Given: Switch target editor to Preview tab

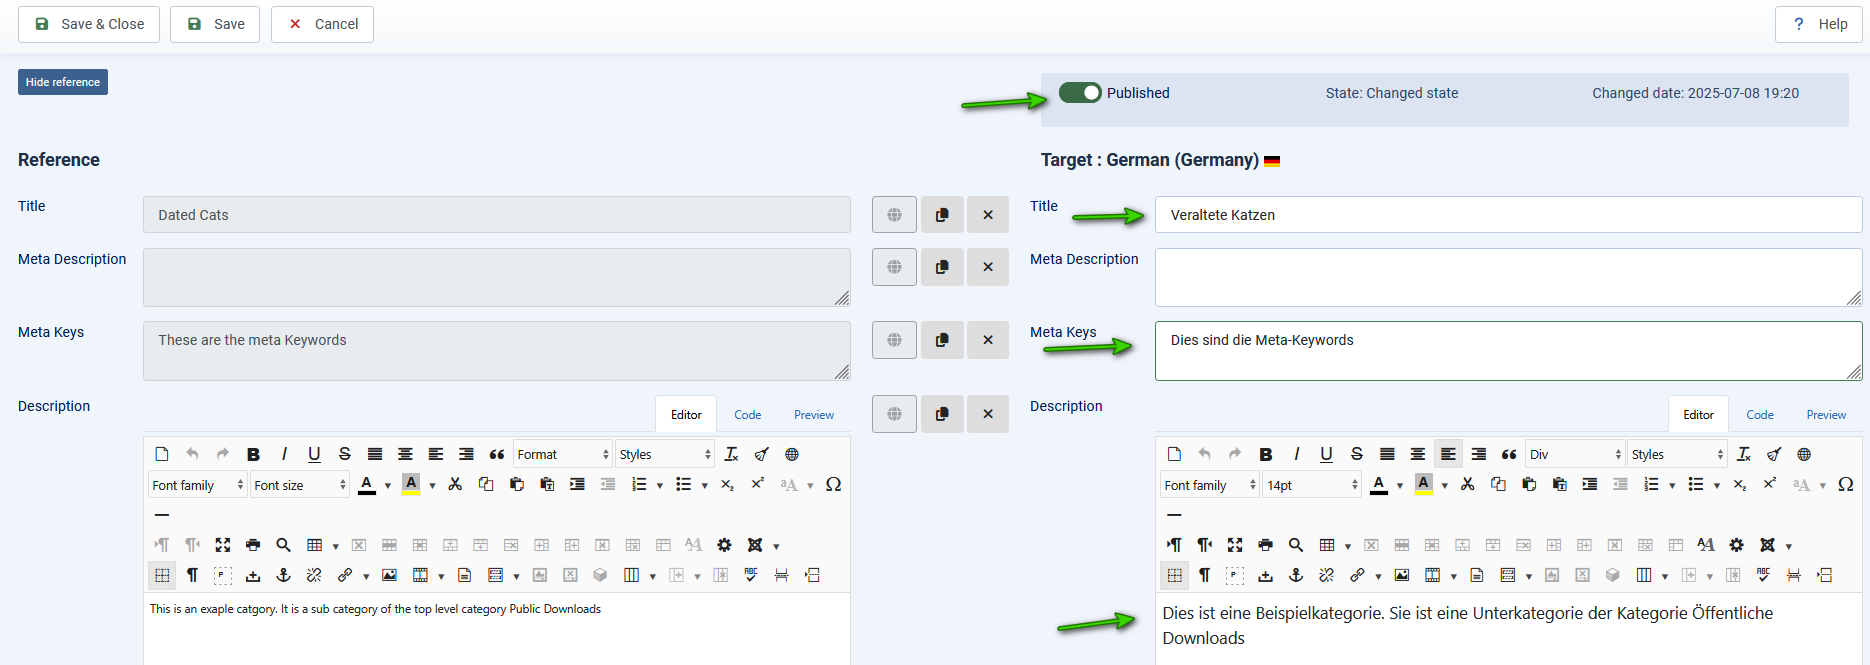Looking at the screenshot, I should coord(1826,415).
